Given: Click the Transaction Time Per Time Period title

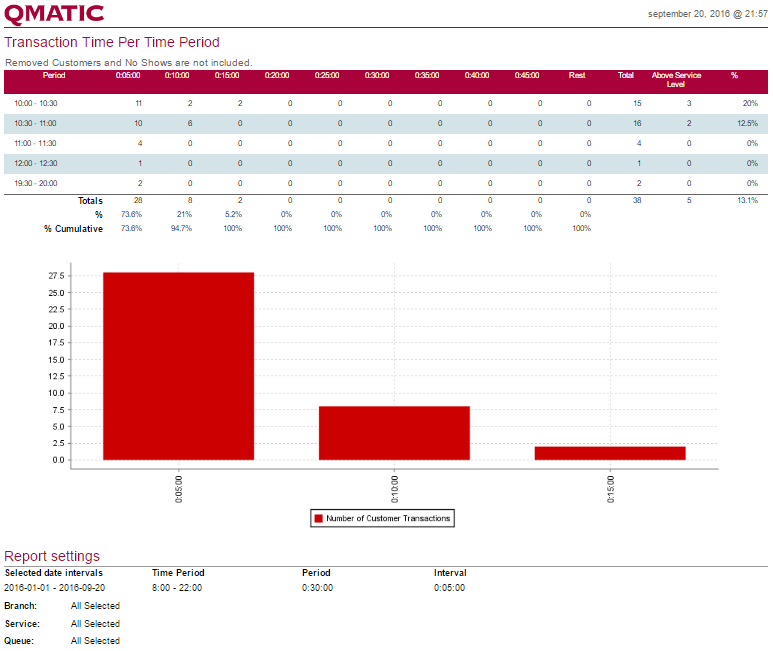Looking at the screenshot, I should pyautogui.click(x=112, y=42).
